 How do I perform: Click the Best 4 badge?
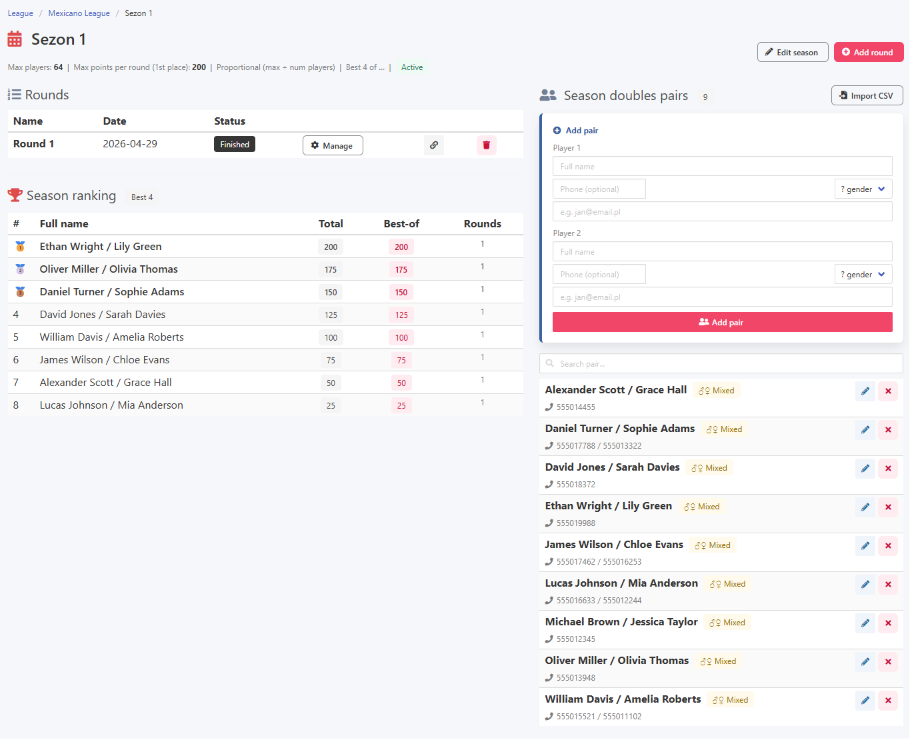pyautogui.click(x=142, y=197)
